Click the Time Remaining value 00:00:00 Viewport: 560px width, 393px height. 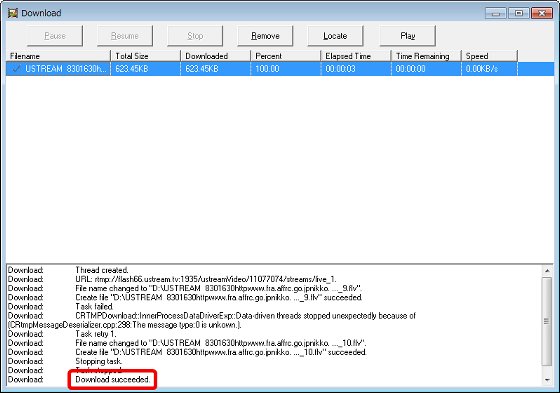pos(410,69)
